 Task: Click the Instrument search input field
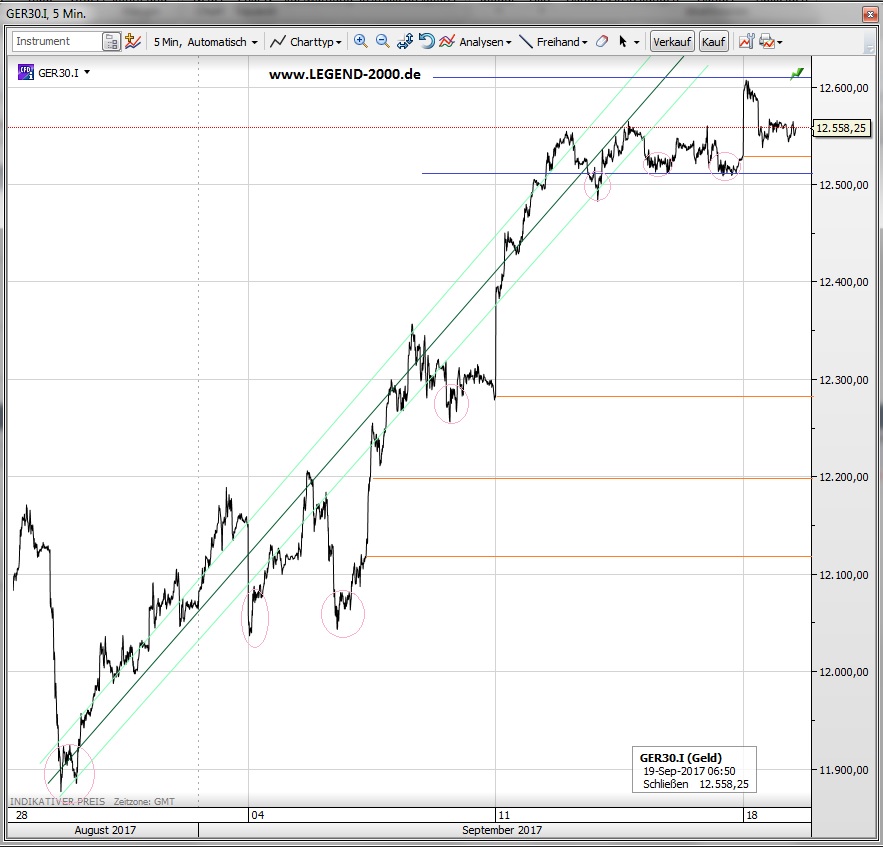[x=56, y=41]
